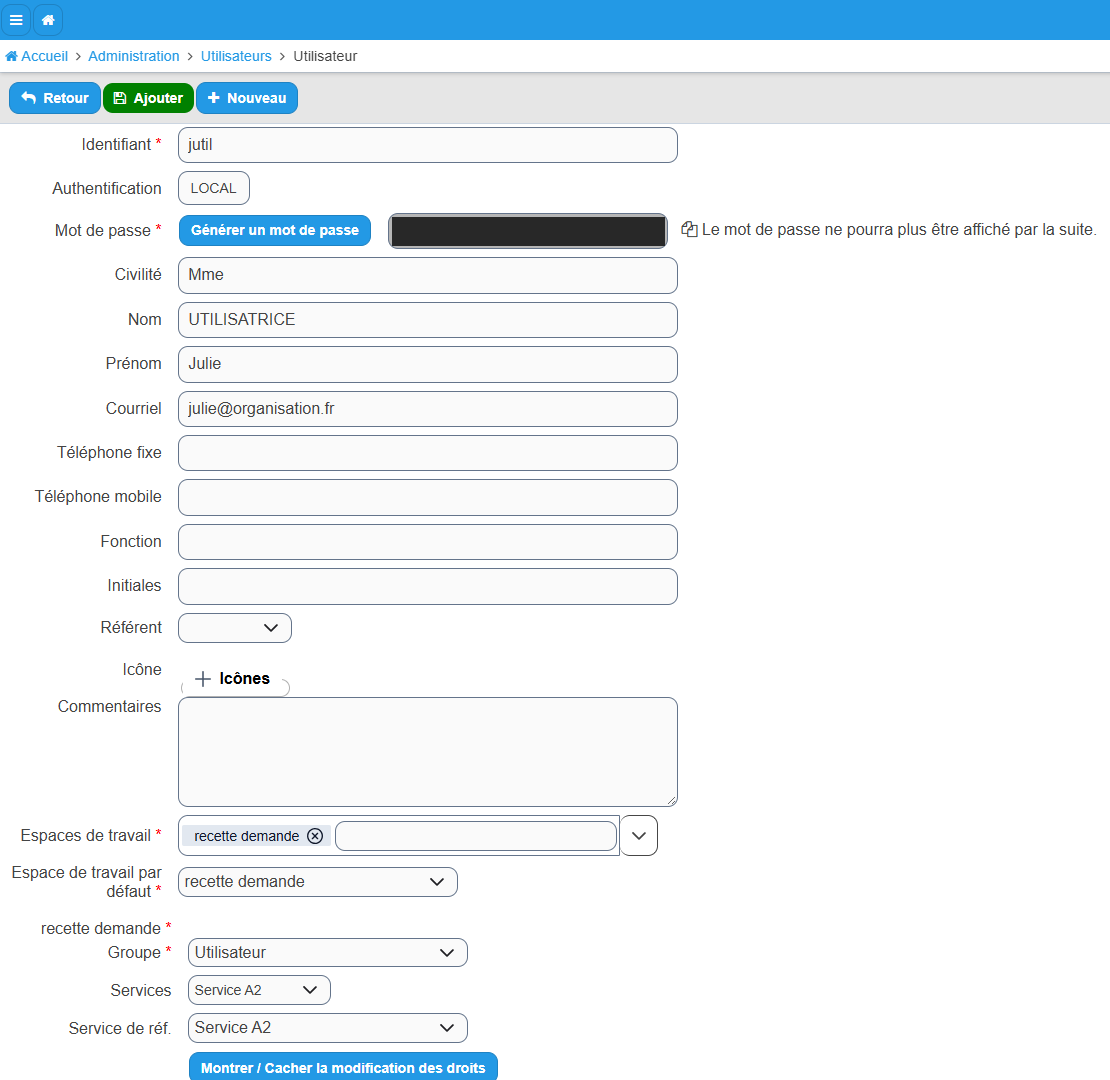1110x1080 pixels.
Task: Click the home icon in top bar
Action: [x=48, y=20]
